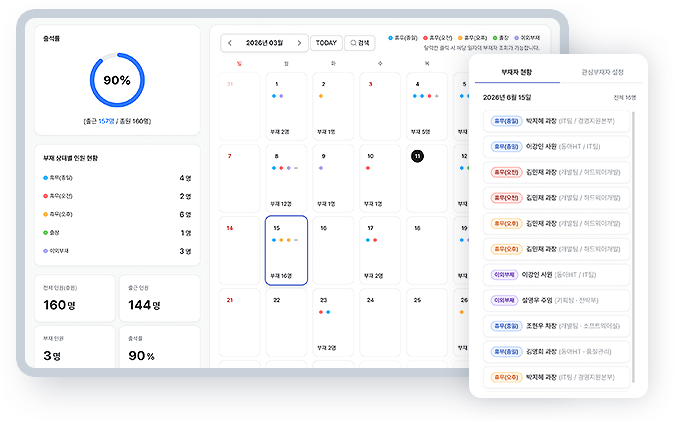Select calendar day 14
This screenshot has height=421, width=693.
[x=240, y=250]
